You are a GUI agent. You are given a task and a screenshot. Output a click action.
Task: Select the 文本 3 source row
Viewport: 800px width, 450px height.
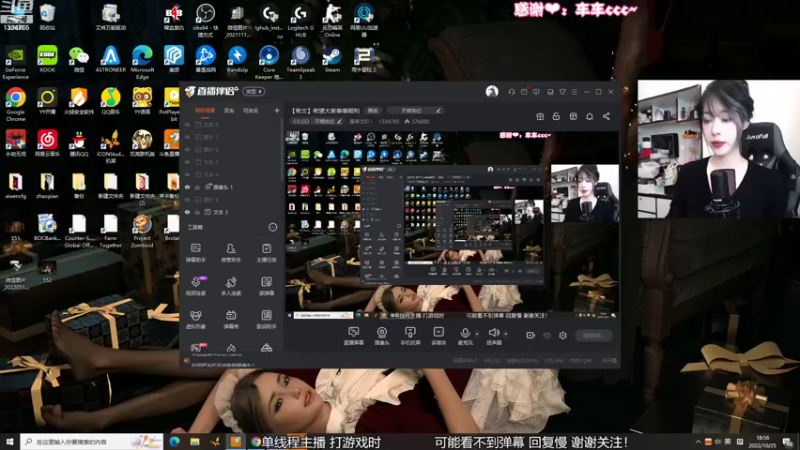[x=231, y=212]
